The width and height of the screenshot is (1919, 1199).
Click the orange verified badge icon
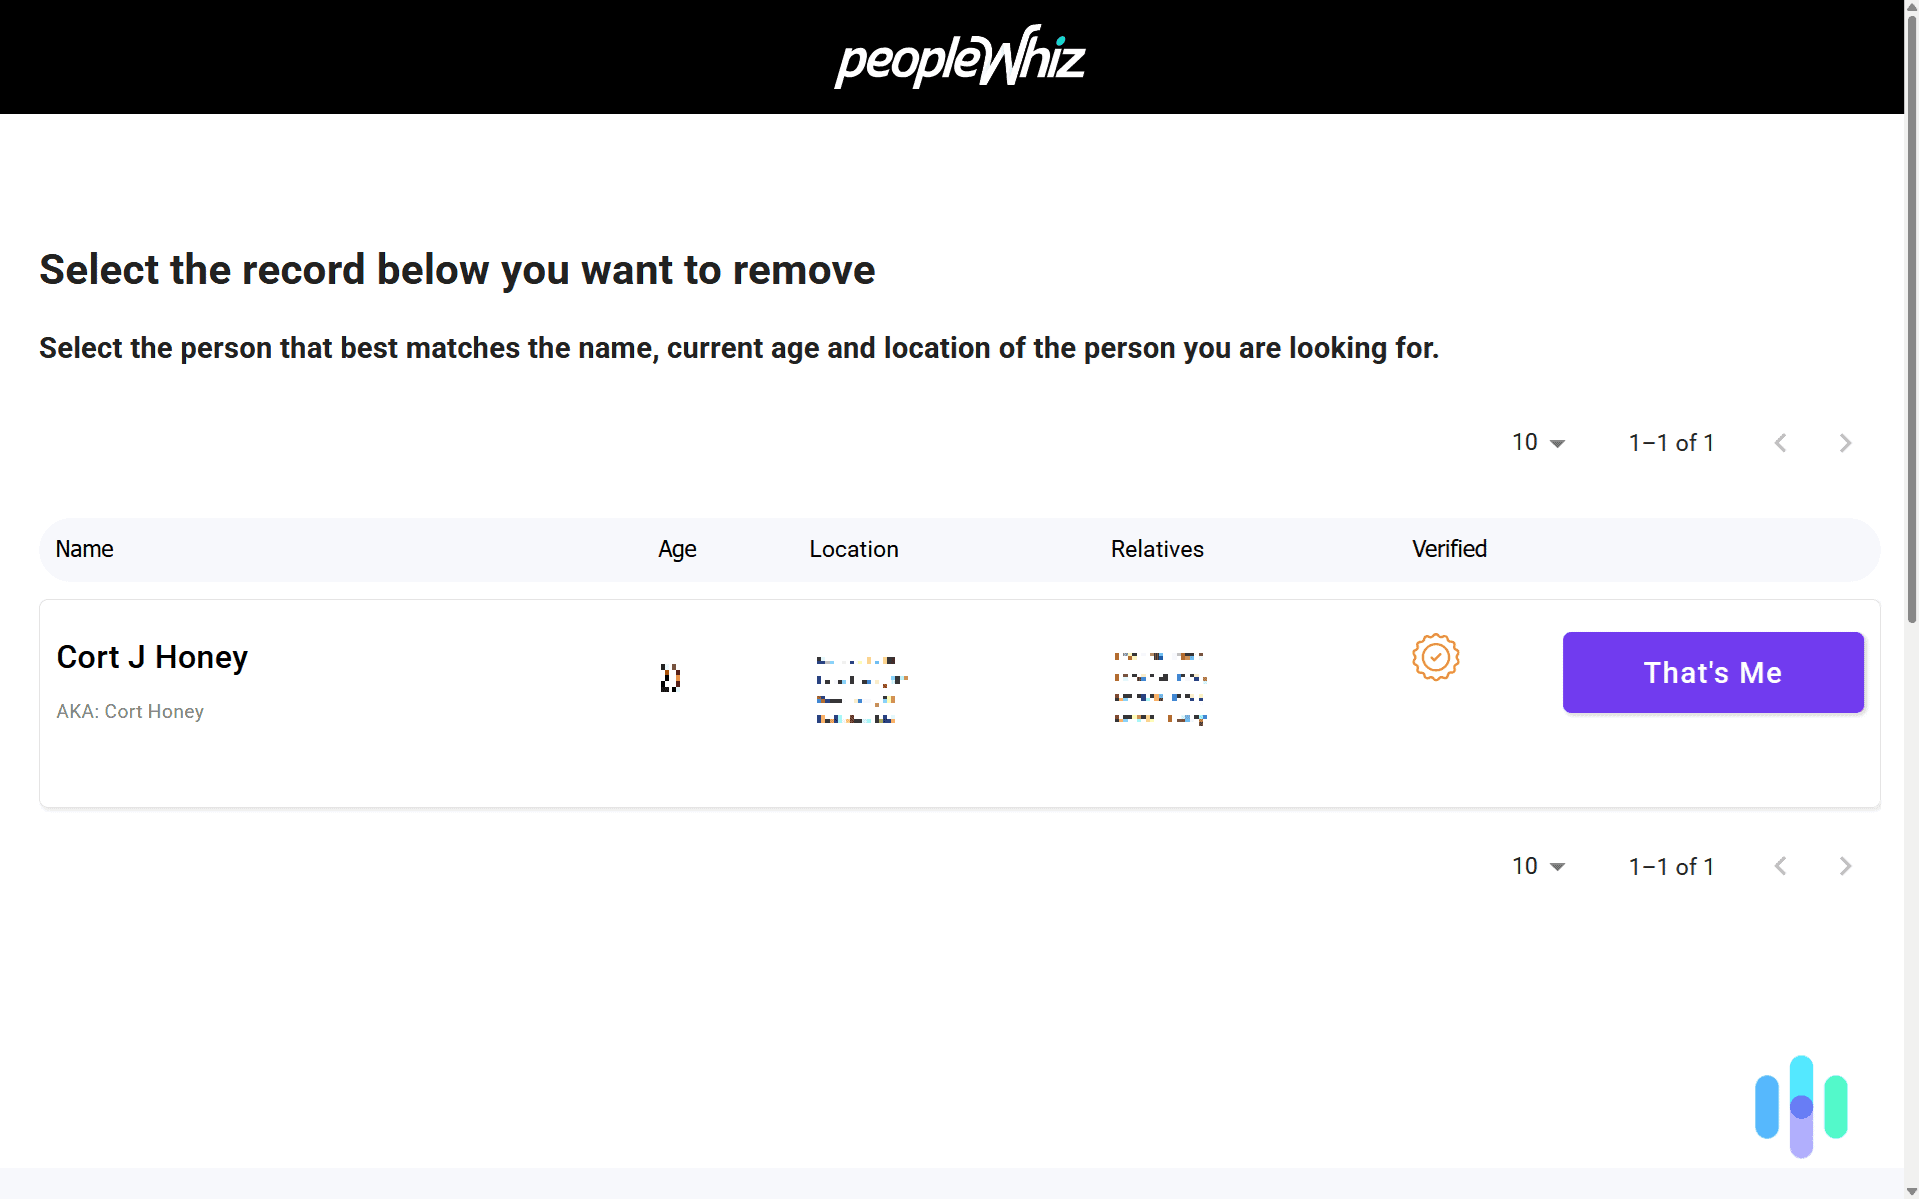[x=1435, y=657]
